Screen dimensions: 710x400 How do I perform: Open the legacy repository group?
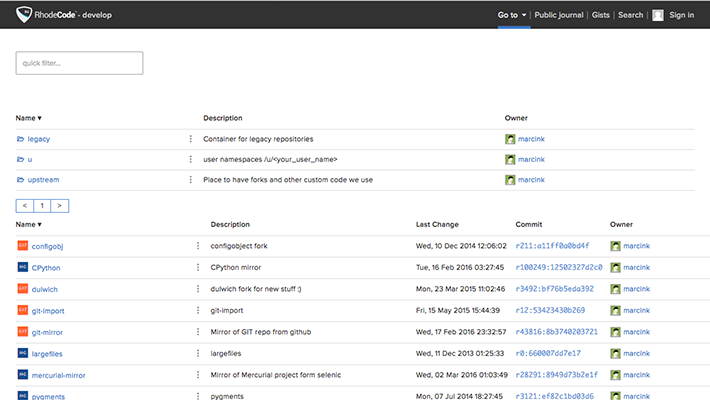pyautogui.click(x=38, y=139)
